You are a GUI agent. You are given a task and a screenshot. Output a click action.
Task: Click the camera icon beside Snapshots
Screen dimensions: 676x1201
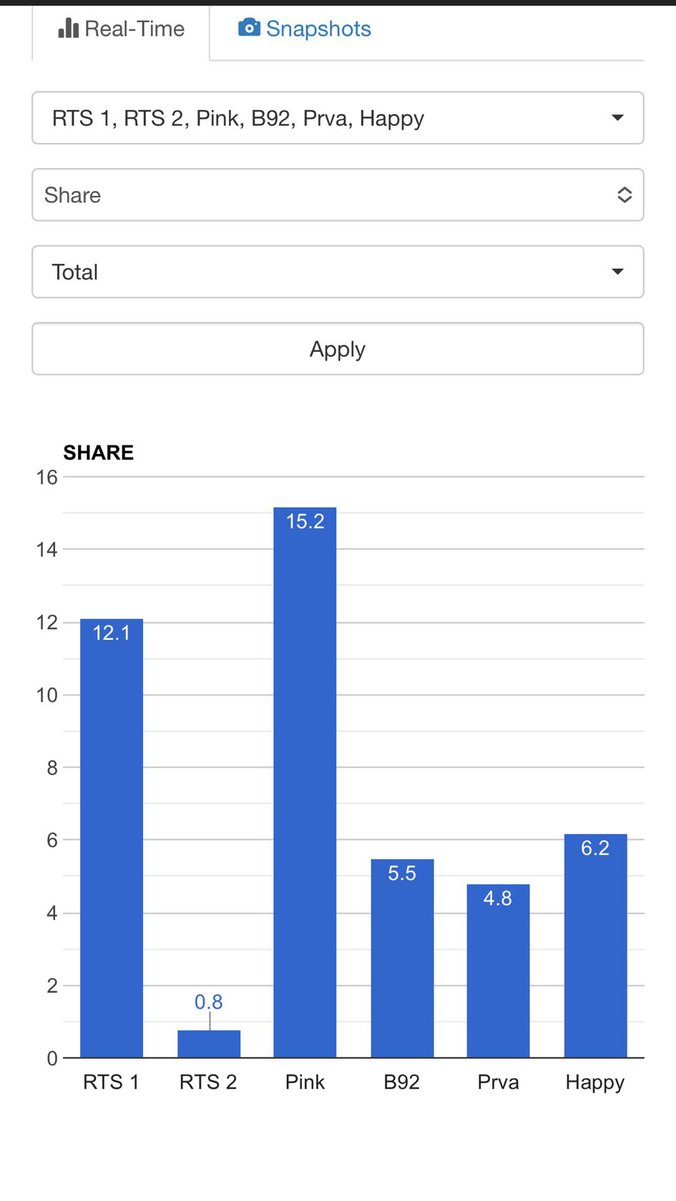(x=249, y=28)
